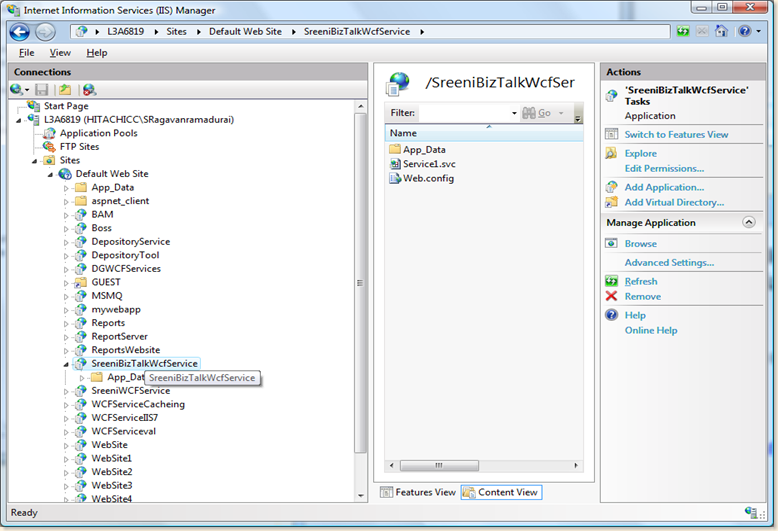Click the Save Connections disk icon
Screen dimensions: 778x531
[42, 89]
